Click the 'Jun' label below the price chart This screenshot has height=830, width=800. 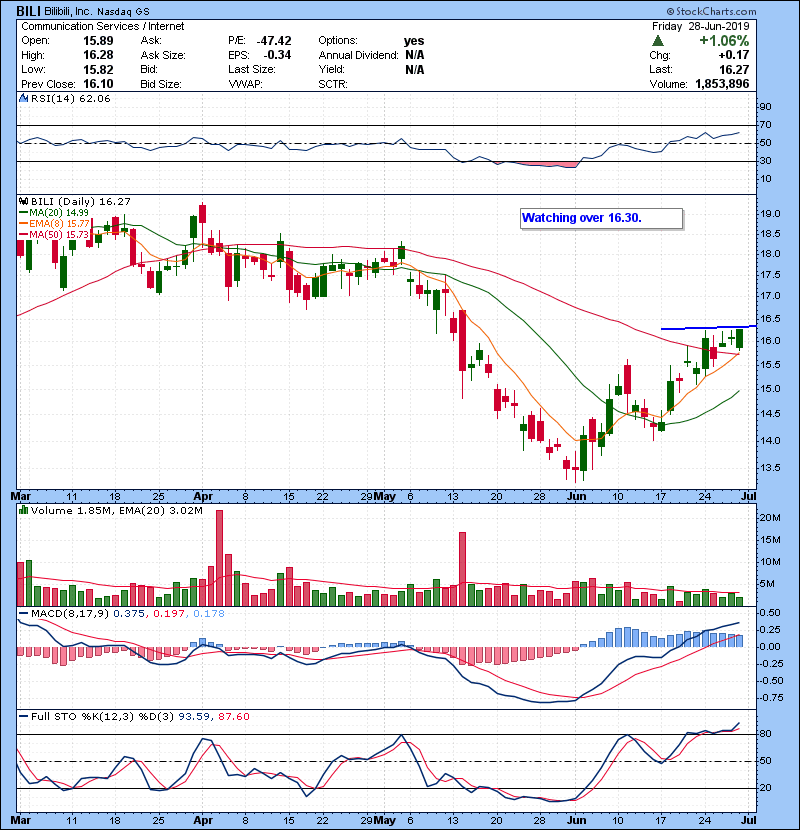click(x=577, y=497)
